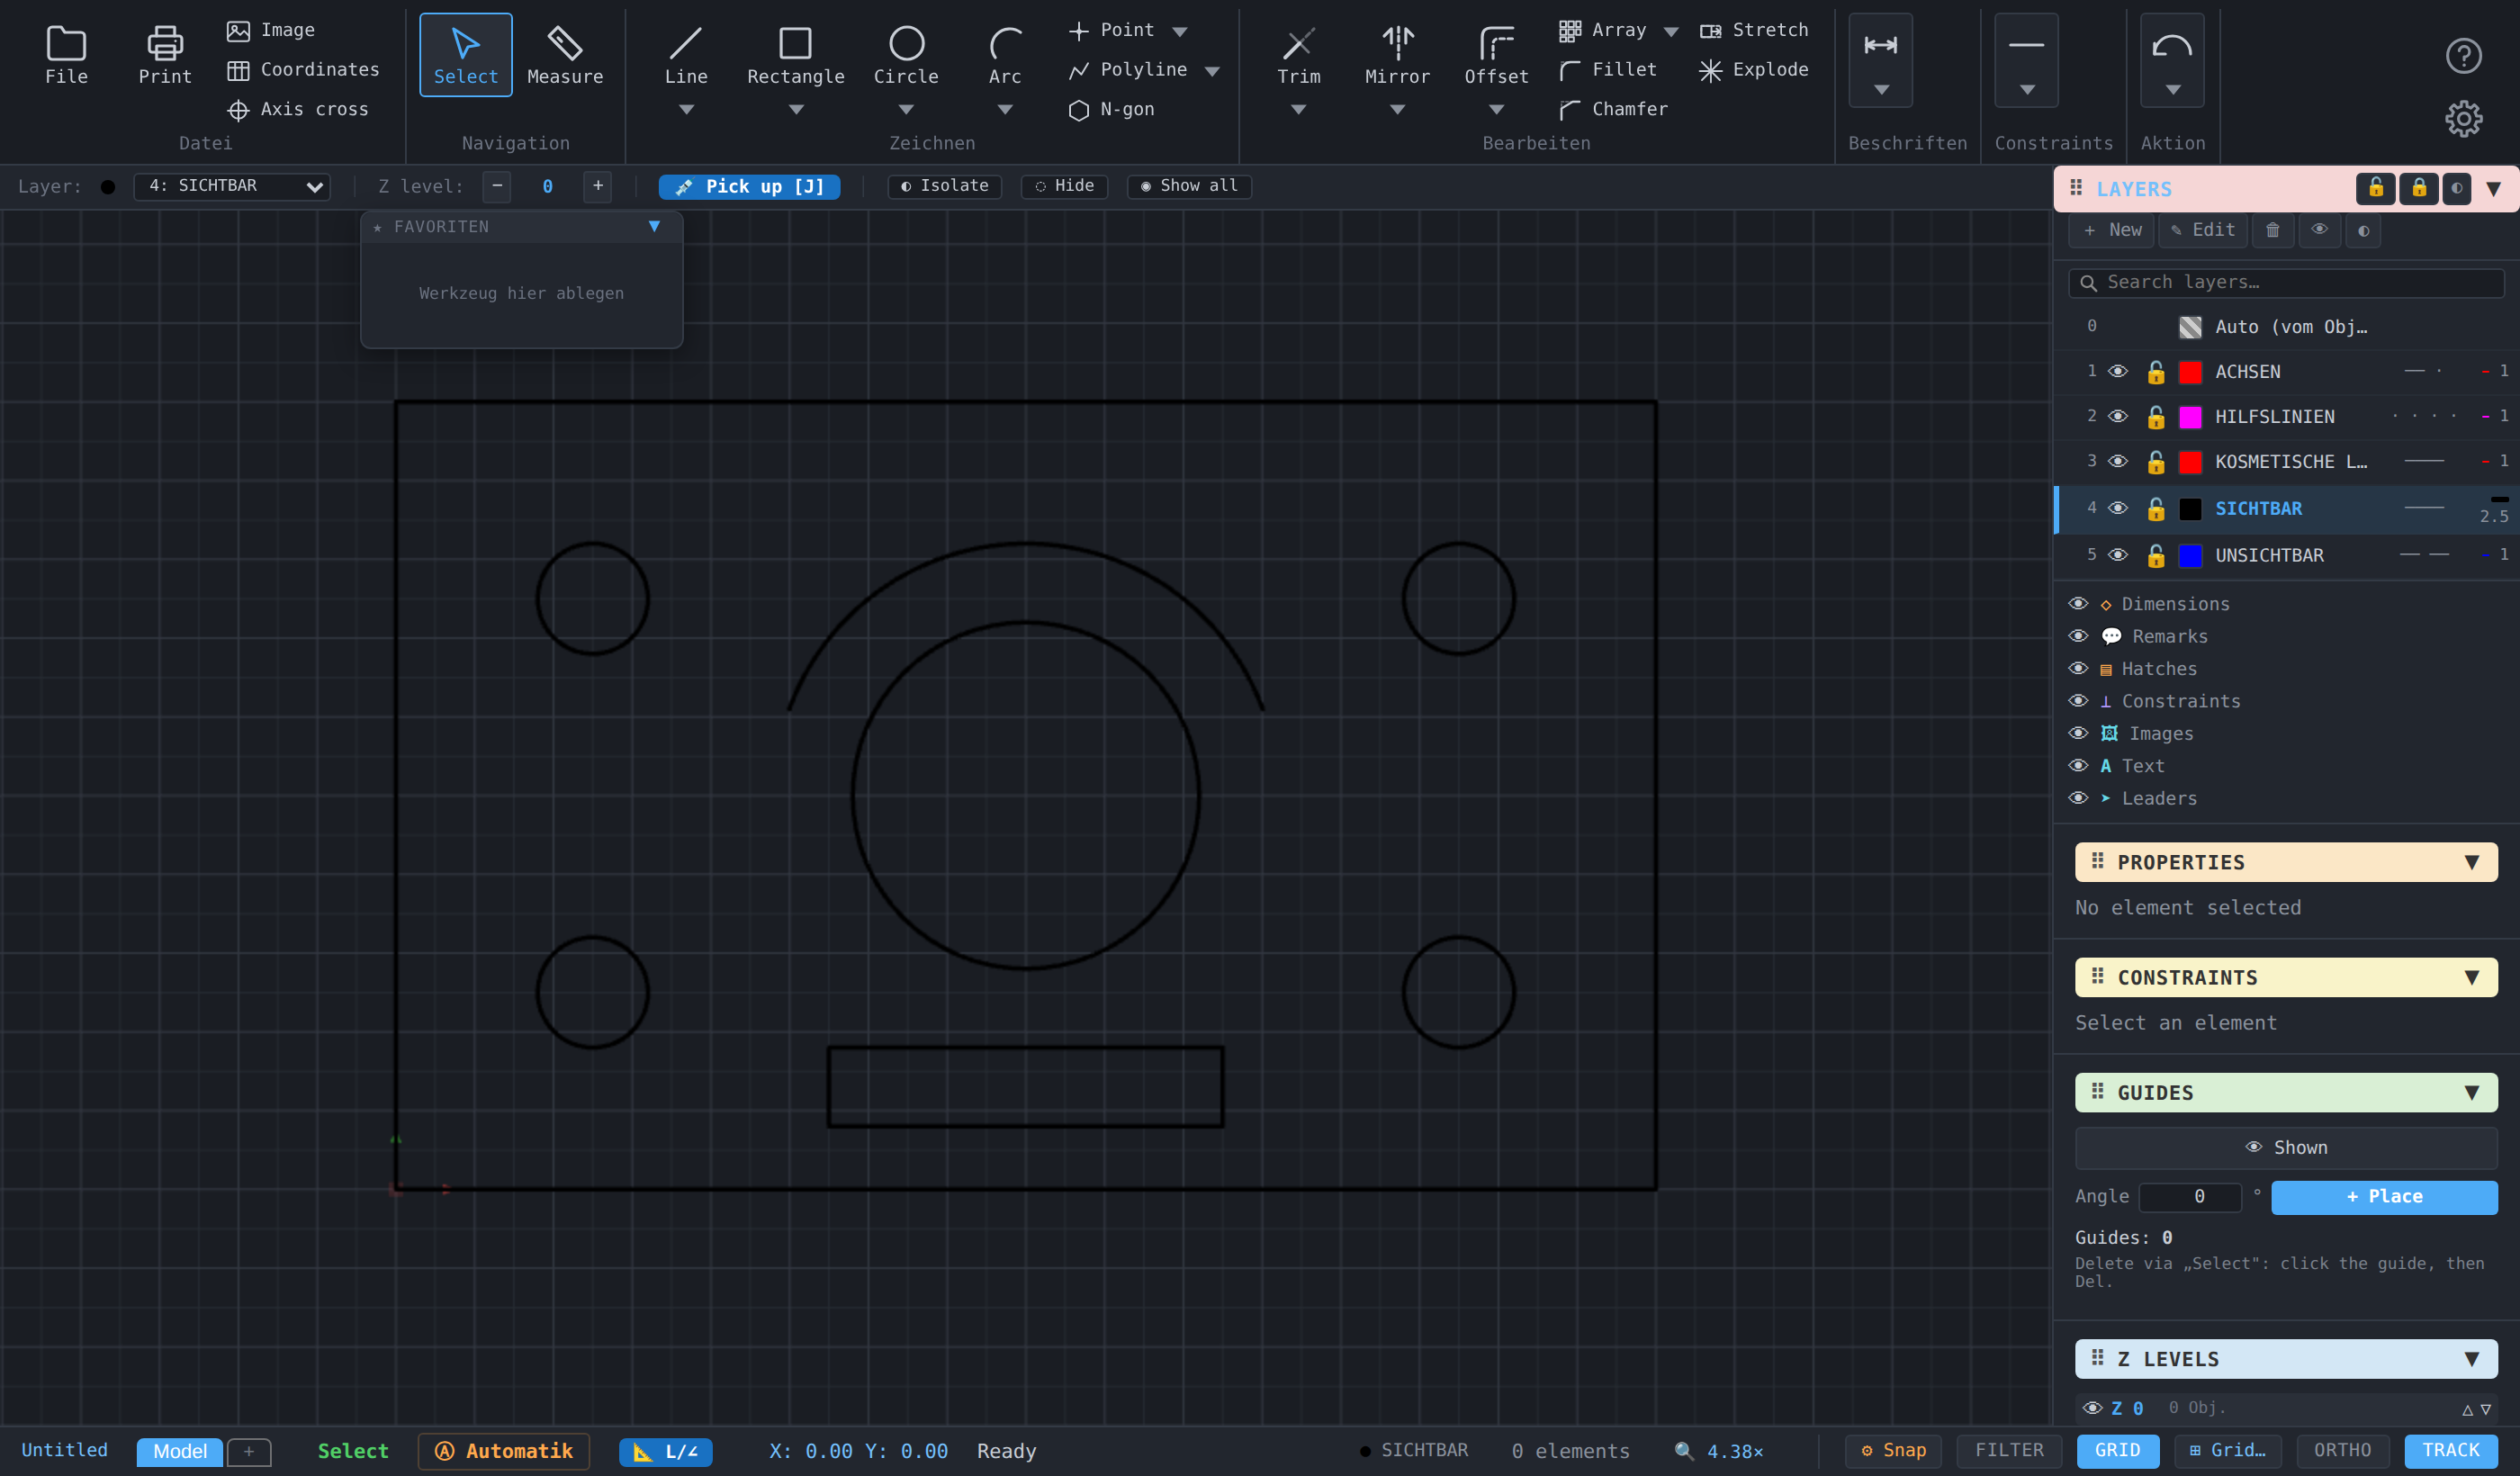The height and width of the screenshot is (1476, 2520).
Task: Collapse the GUIDES panel
Action: tap(2471, 1092)
